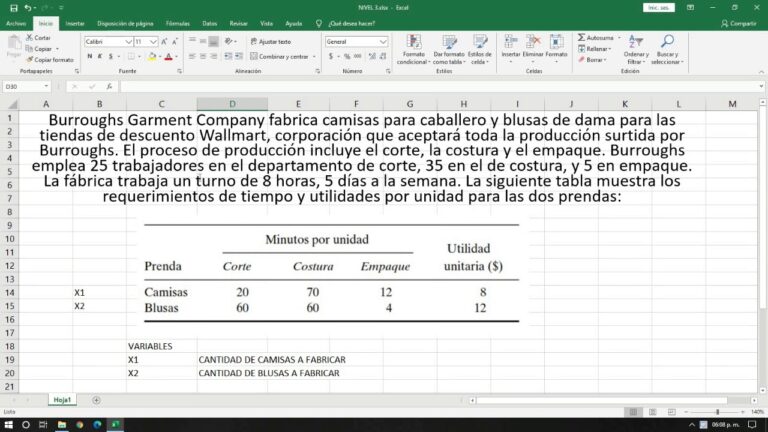Viewport: 768px width, 432px height.
Task: Toggle bold (N) formatting
Action: click(89, 56)
